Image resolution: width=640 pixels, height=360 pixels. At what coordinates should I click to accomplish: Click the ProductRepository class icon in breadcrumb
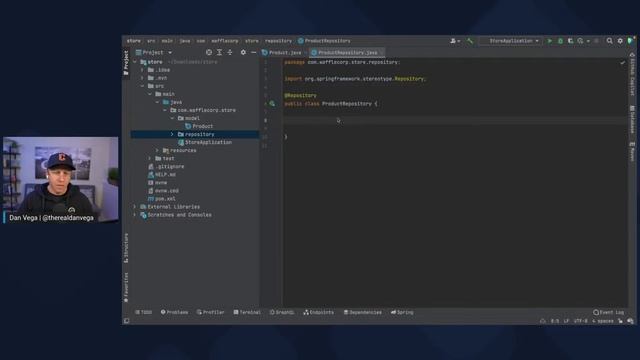[301, 41]
